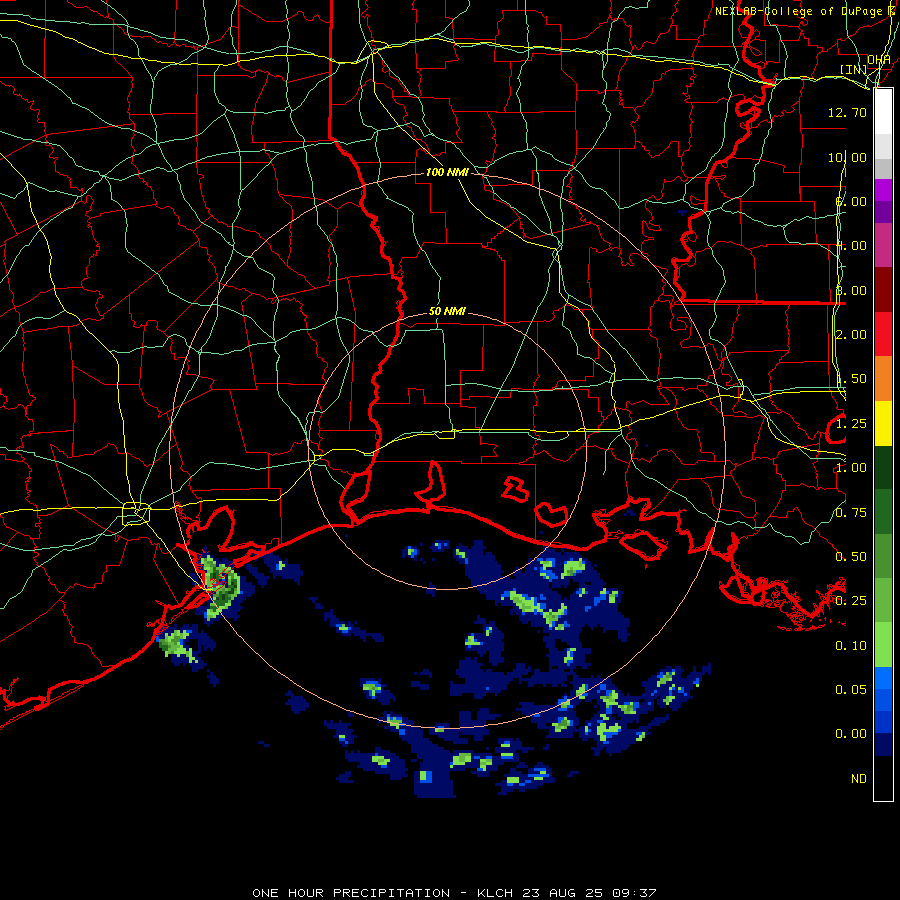The width and height of the screenshot is (900, 900).
Task: Click the 0.05 legend value
Action: 851,689
